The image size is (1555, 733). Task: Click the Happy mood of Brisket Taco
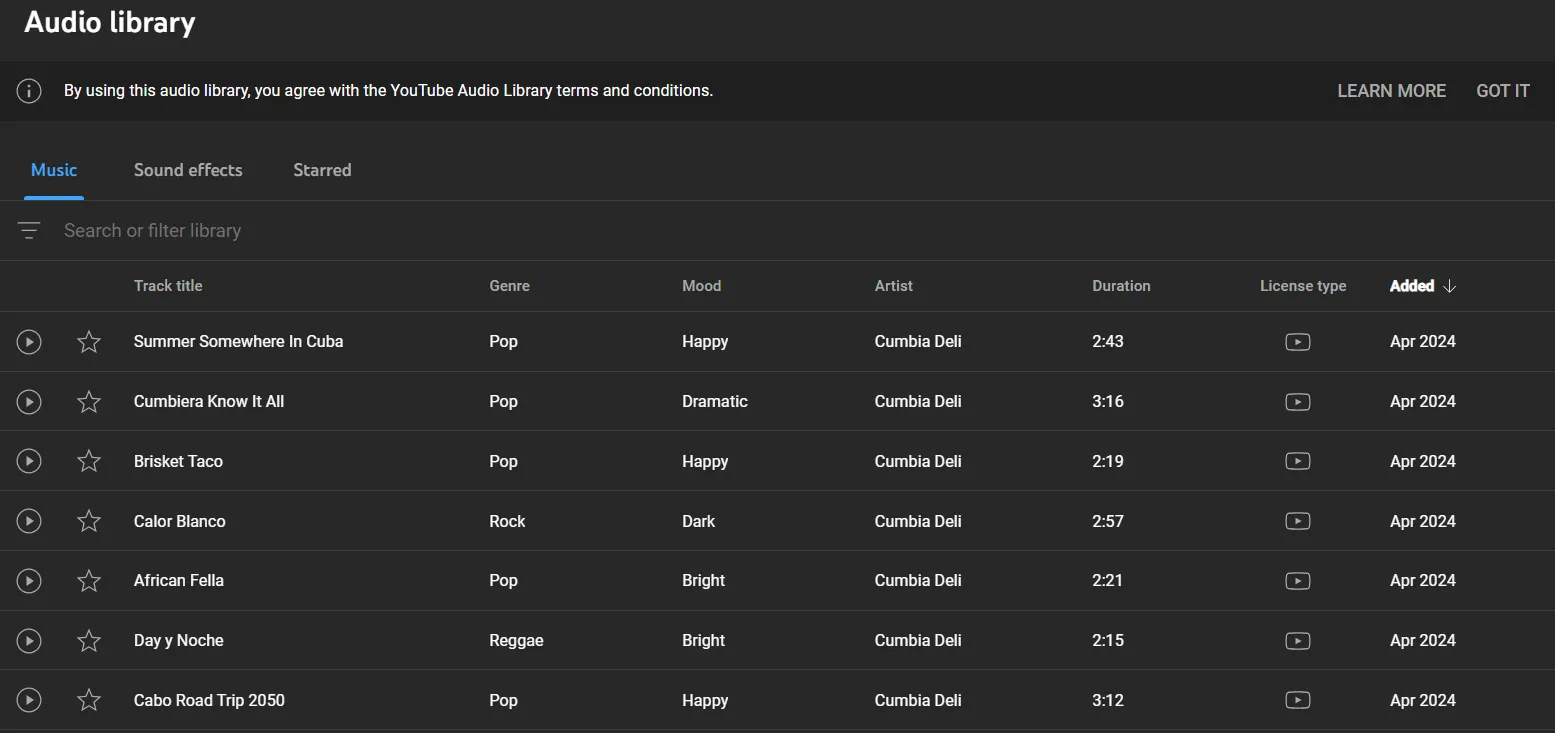[705, 461]
